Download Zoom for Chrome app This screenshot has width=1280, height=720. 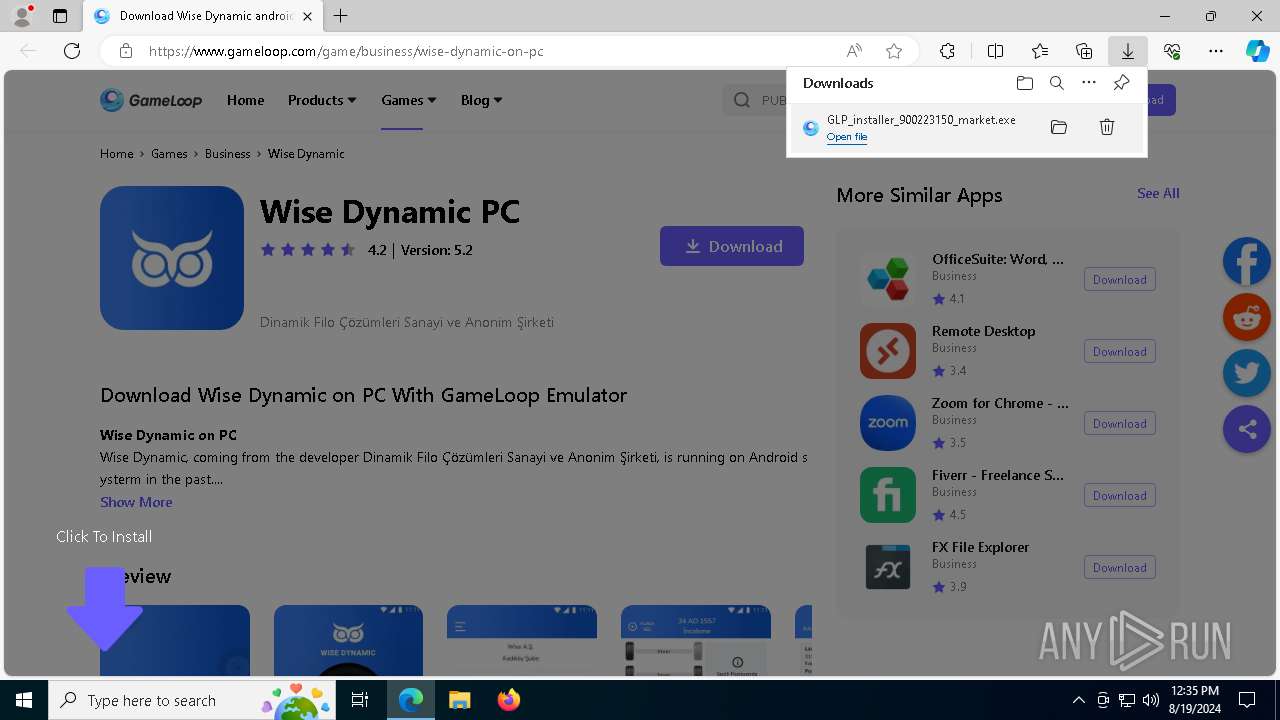tap(1120, 424)
